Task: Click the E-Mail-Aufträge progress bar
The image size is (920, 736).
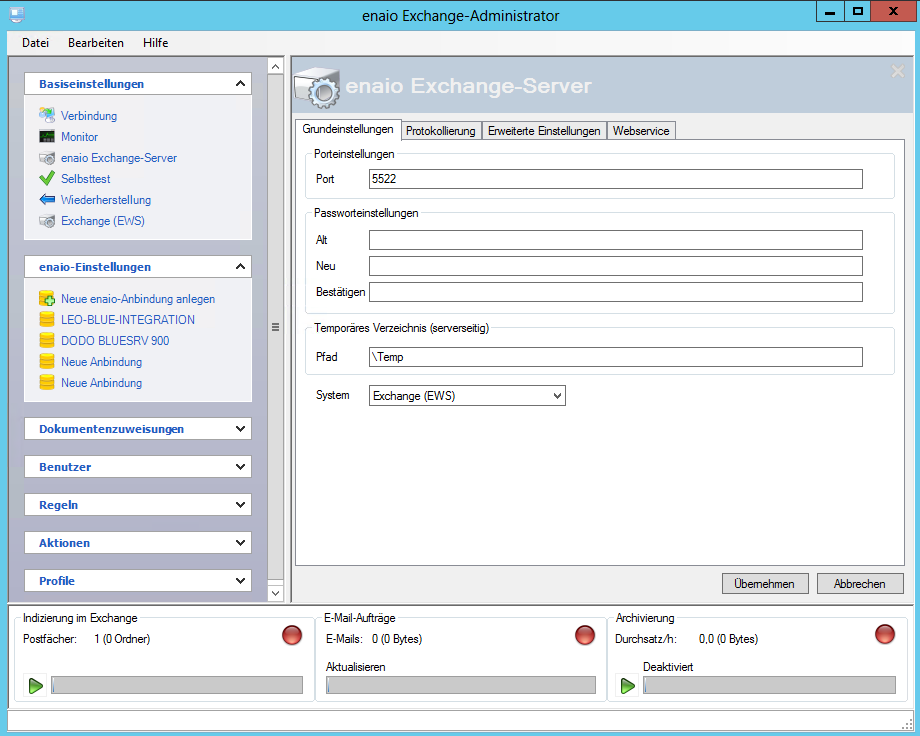Action: point(461,686)
